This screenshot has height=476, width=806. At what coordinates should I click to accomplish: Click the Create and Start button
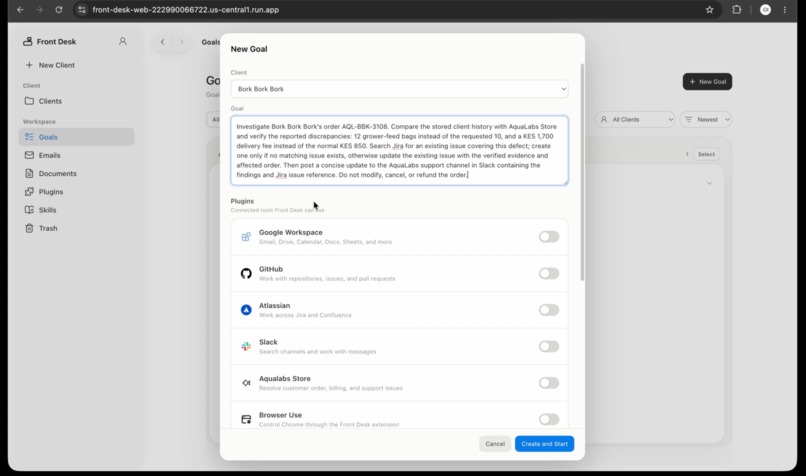[x=544, y=444]
